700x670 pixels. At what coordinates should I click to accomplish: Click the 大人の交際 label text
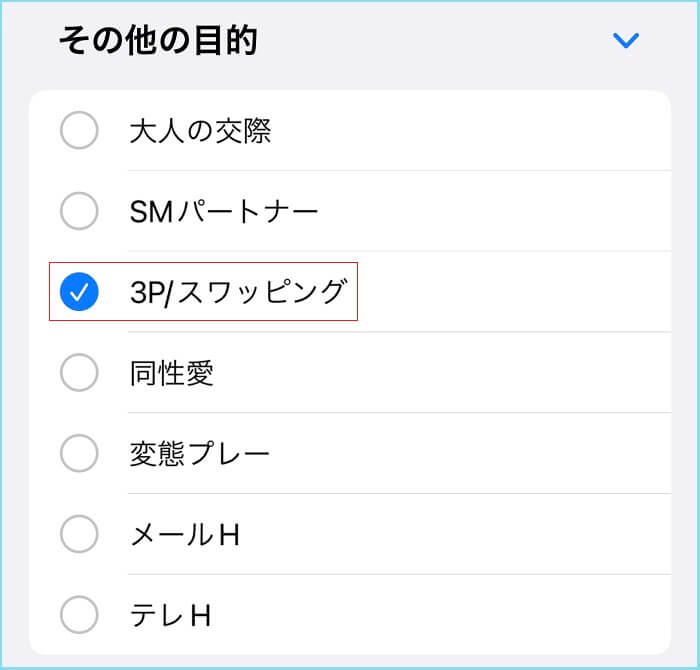[200, 131]
